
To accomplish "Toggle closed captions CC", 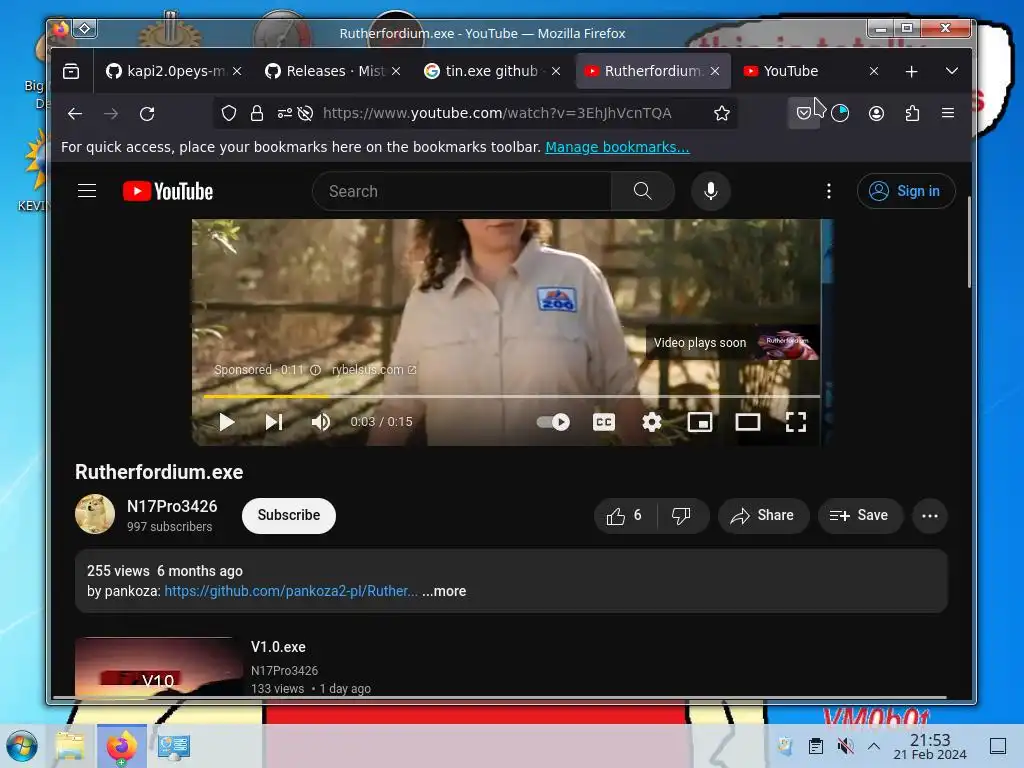I will pyautogui.click(x=603, y=422).
